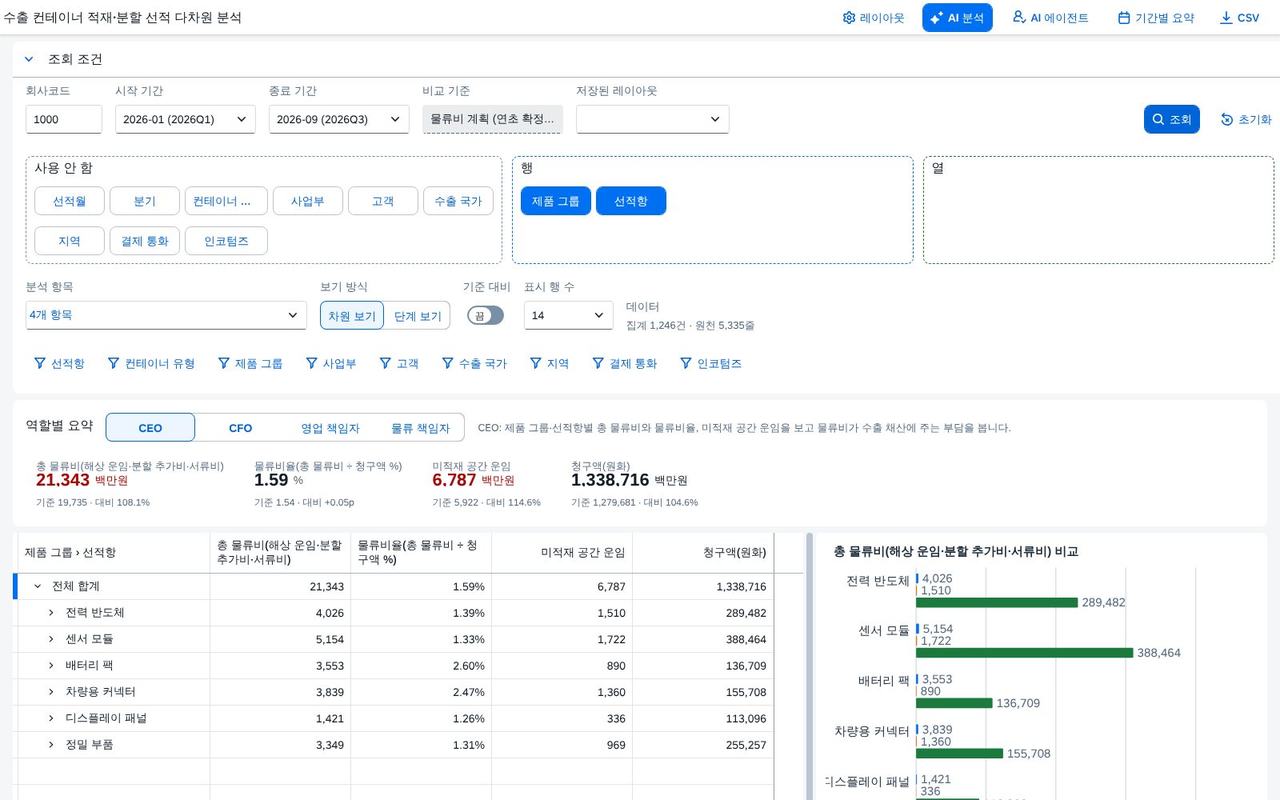The width and height of the screenshot is (1280, 800).
Task: Select the CEO role tab
Action: point(150,428)
